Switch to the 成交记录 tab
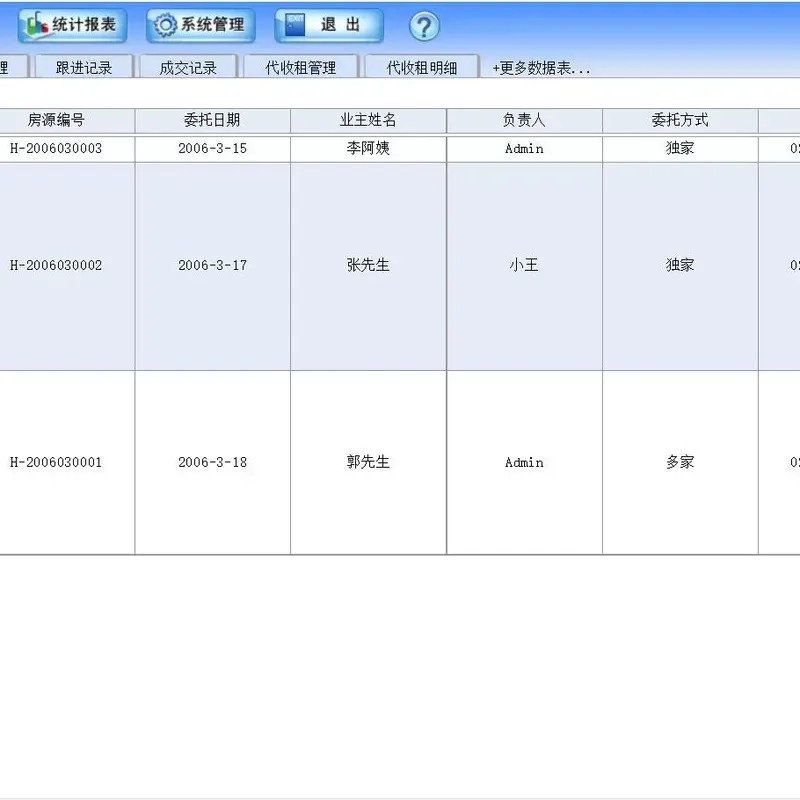The width and height of the screenshot is (800, 800). pyautogui.click(x=187, y=65)
